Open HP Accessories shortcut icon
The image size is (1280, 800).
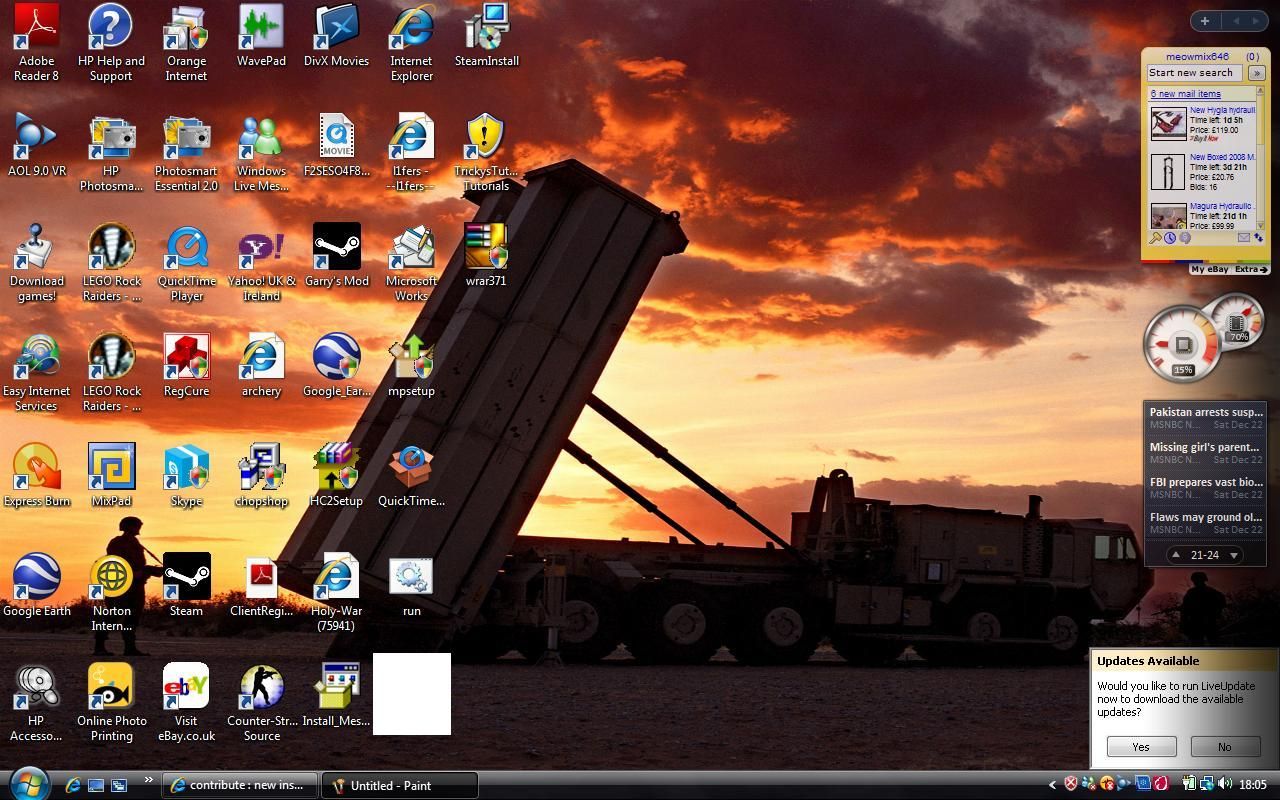click(x=36, y=703)
